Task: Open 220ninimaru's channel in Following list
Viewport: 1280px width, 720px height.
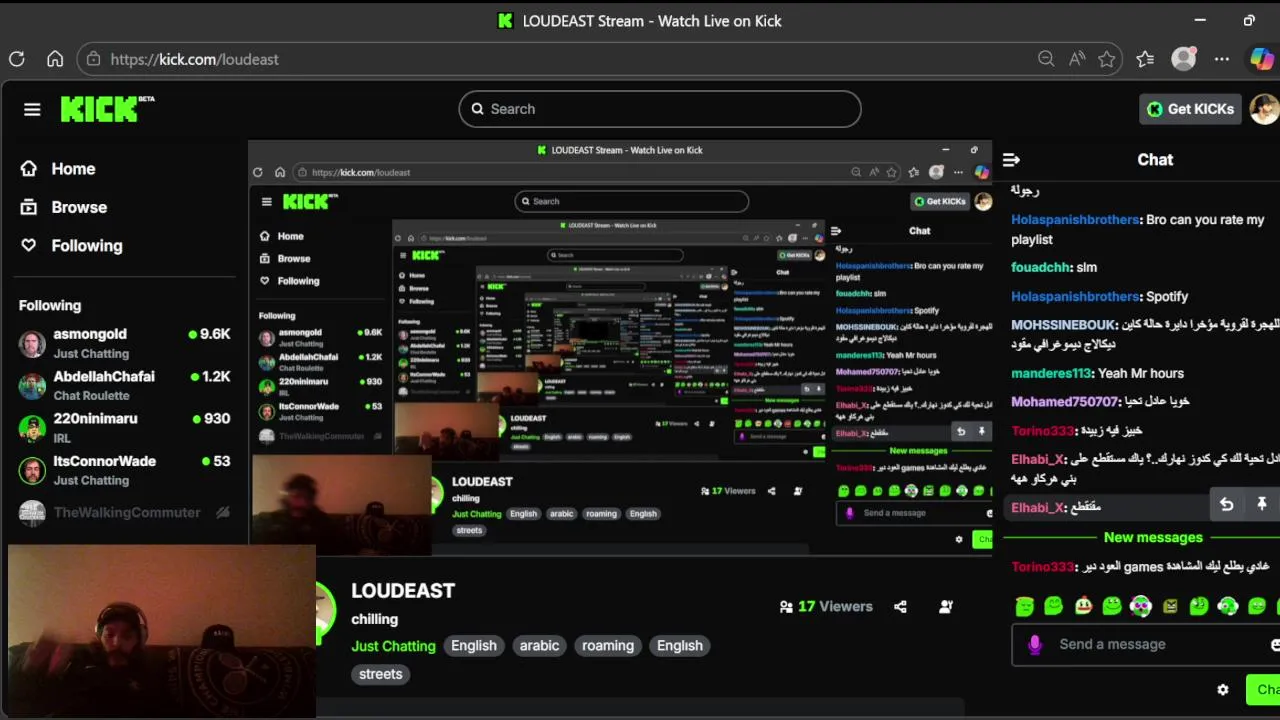Action: 125,427
